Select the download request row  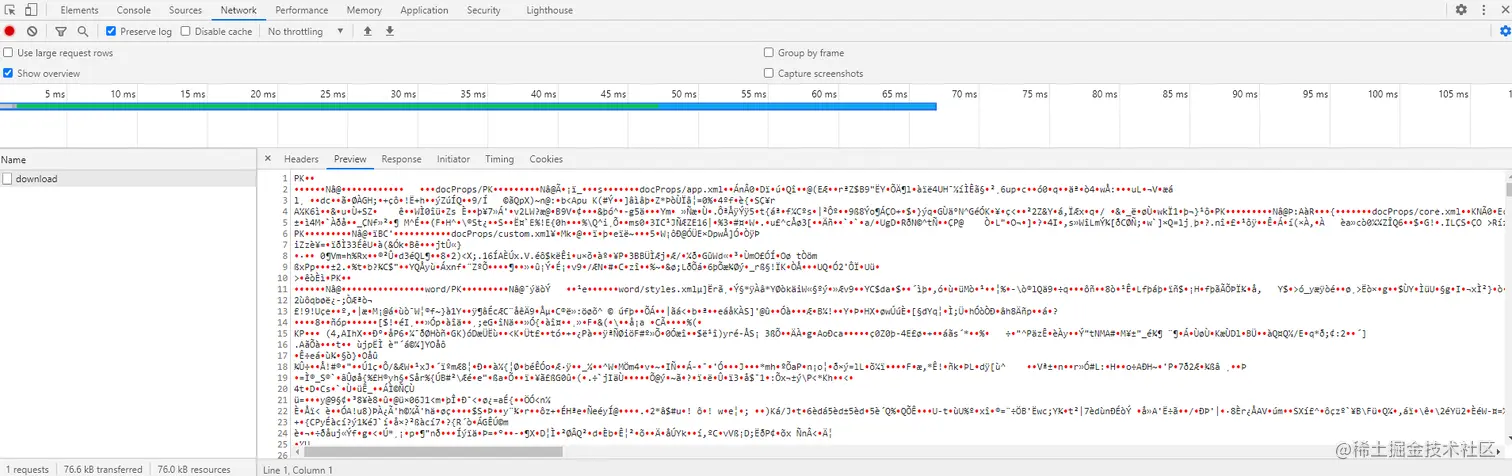pyautogui.click(x=128, y=179)
